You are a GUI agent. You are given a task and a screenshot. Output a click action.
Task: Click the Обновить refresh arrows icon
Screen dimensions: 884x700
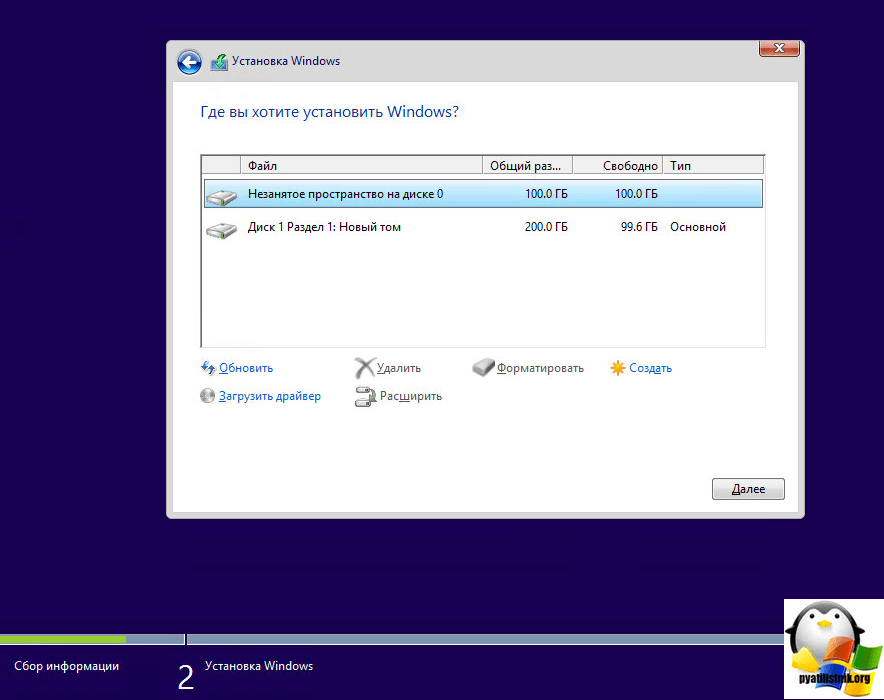(208, 367)
